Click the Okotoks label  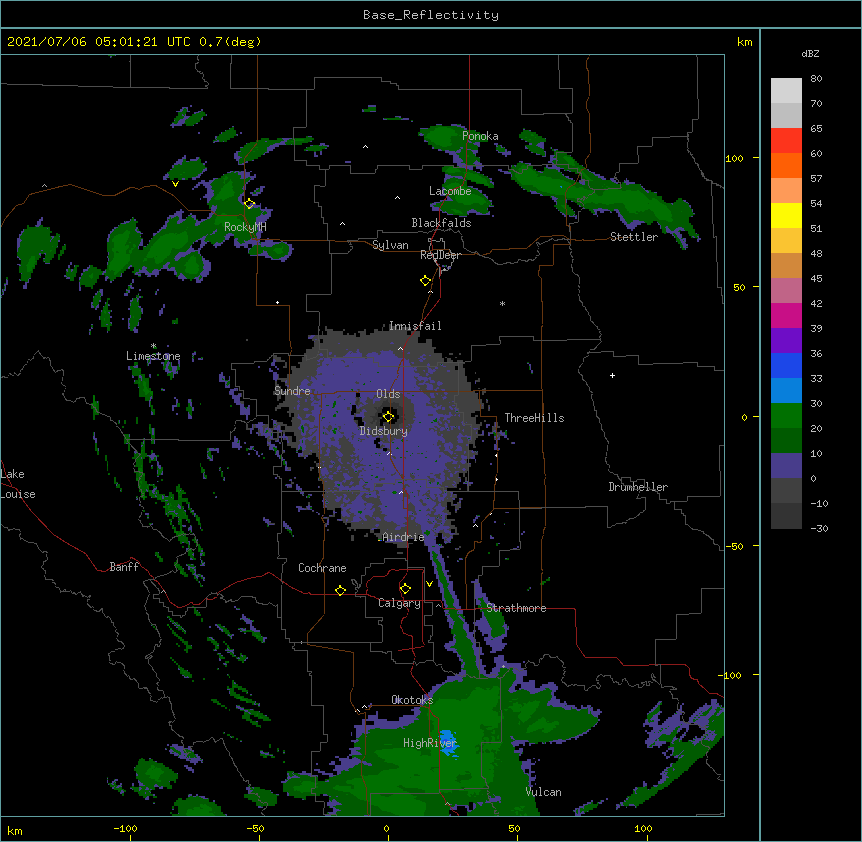pos(412,700)
